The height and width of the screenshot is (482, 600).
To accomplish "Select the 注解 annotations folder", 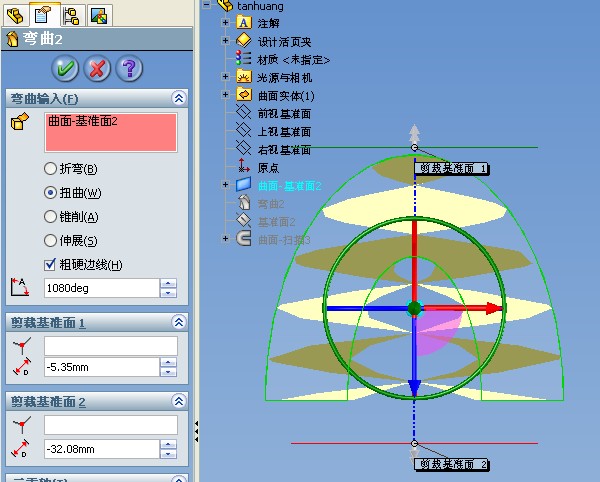I will click(268, 23).
